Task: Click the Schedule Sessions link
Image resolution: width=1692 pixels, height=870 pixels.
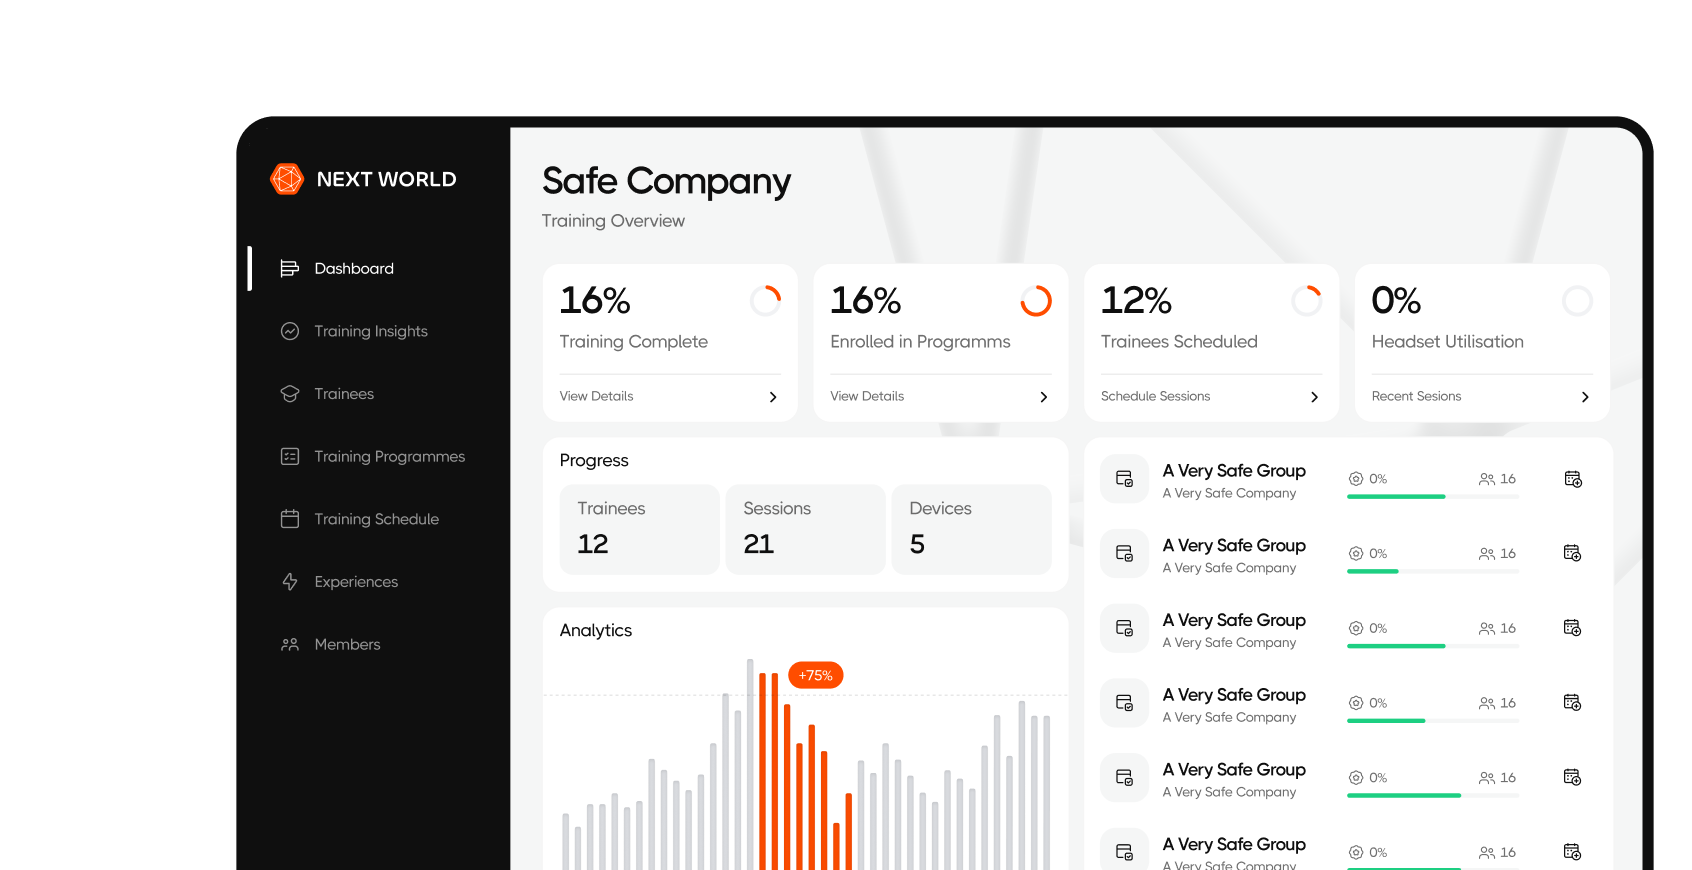Action: (1155, 396)
